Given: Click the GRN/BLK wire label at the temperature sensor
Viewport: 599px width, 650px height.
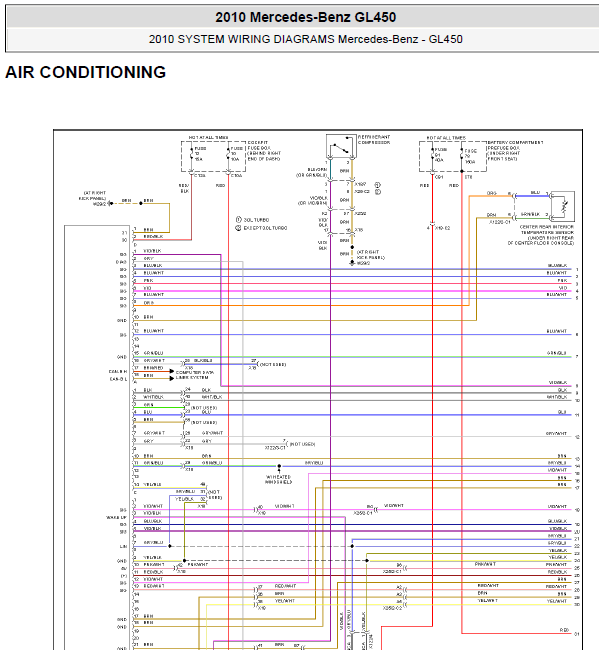Looking at the screenshot, I should tap(531, 214).
